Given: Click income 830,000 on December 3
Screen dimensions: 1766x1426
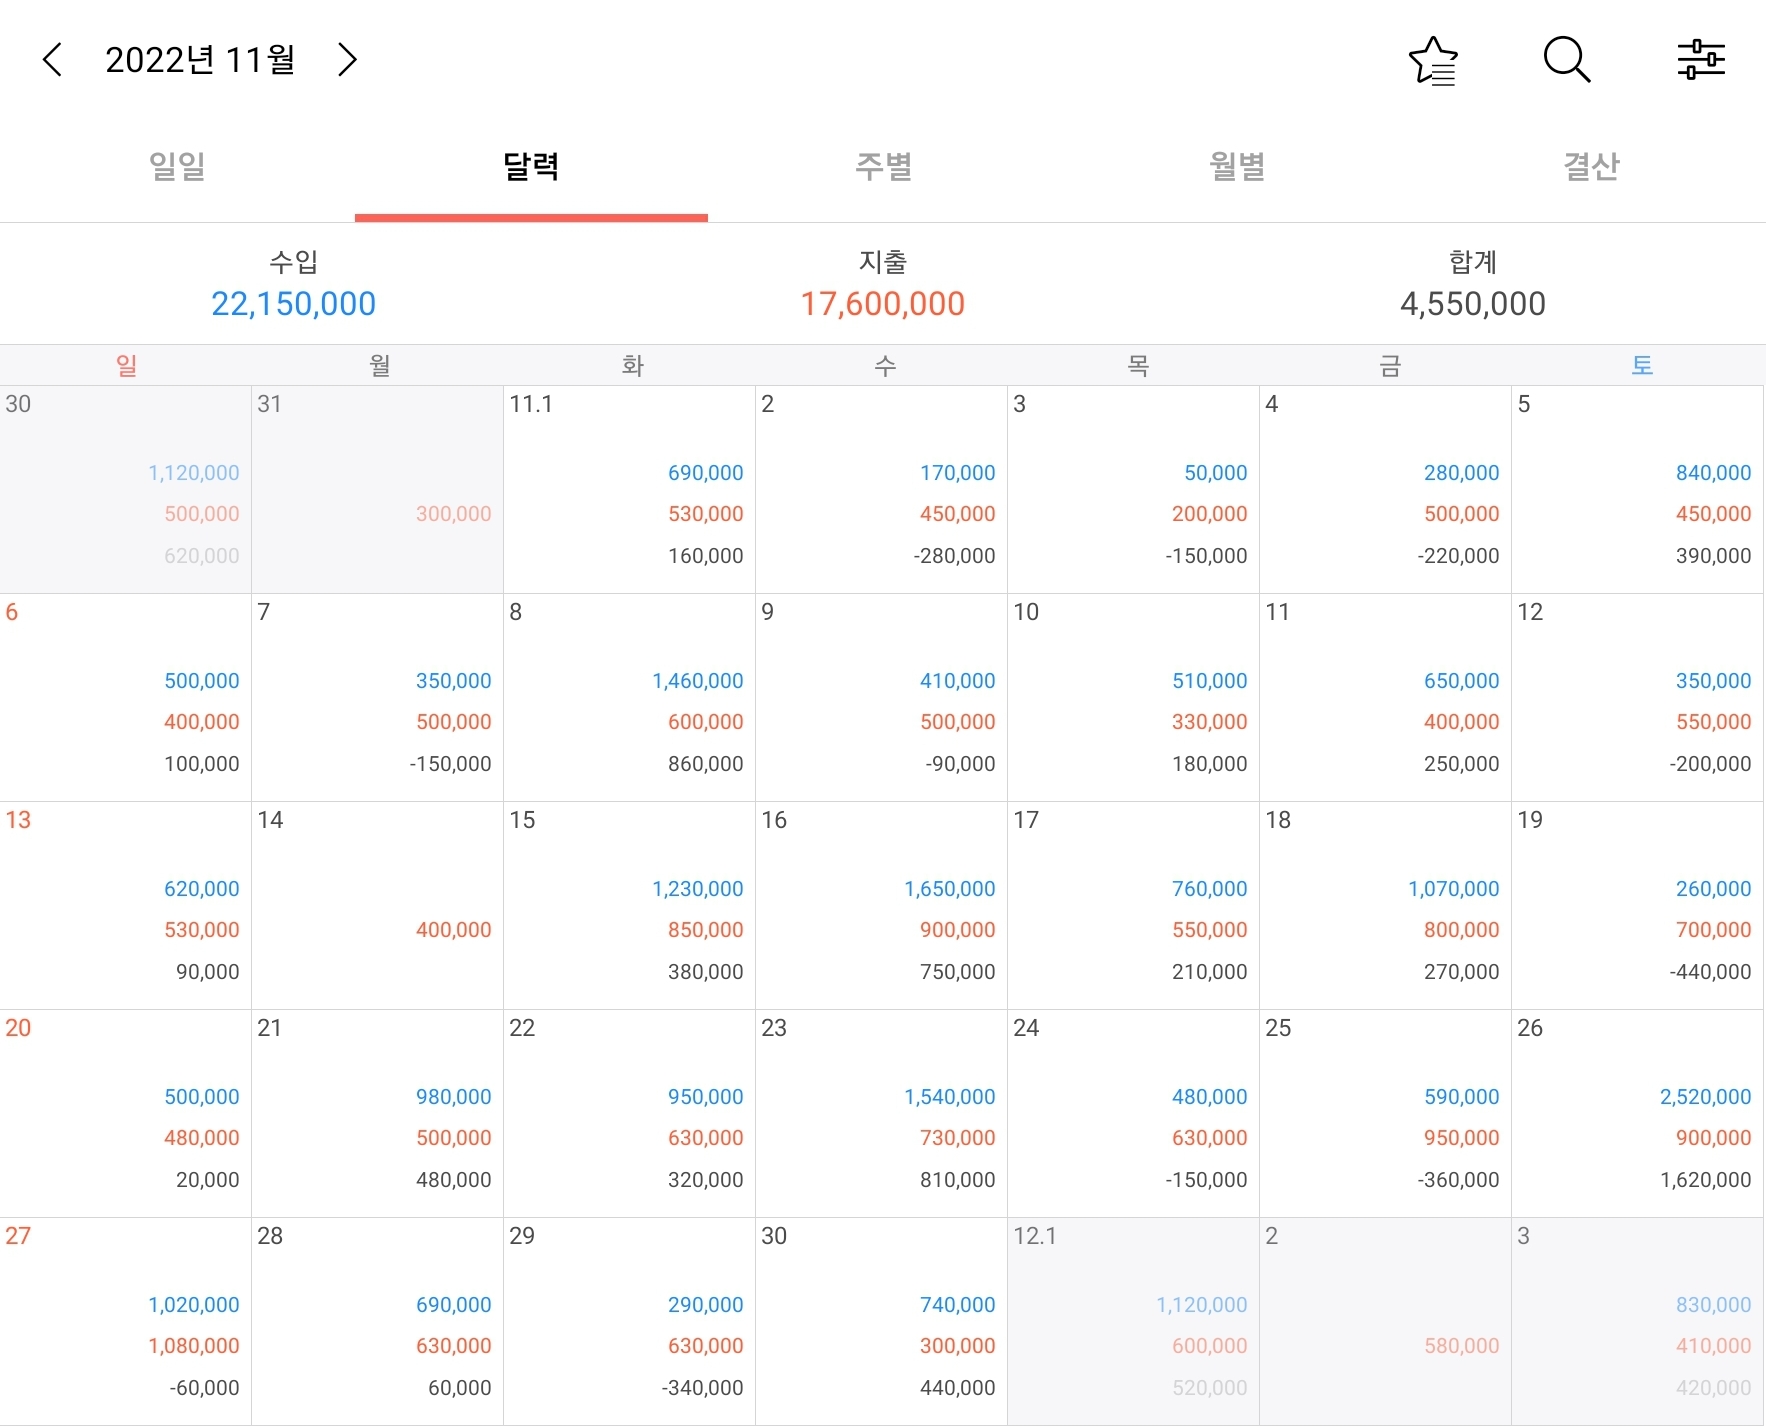Looking at the screenshot, I should [x=1714, y=1305].
